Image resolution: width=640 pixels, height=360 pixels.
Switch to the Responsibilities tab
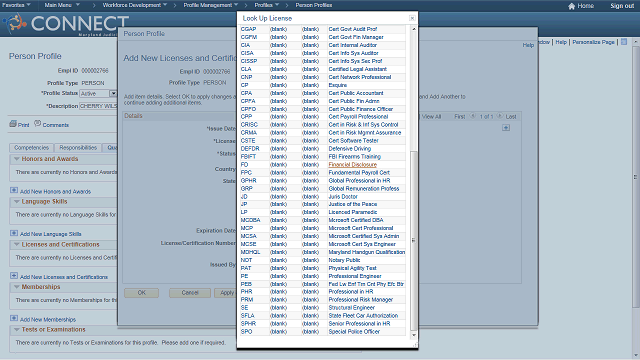tap(78, 148)
